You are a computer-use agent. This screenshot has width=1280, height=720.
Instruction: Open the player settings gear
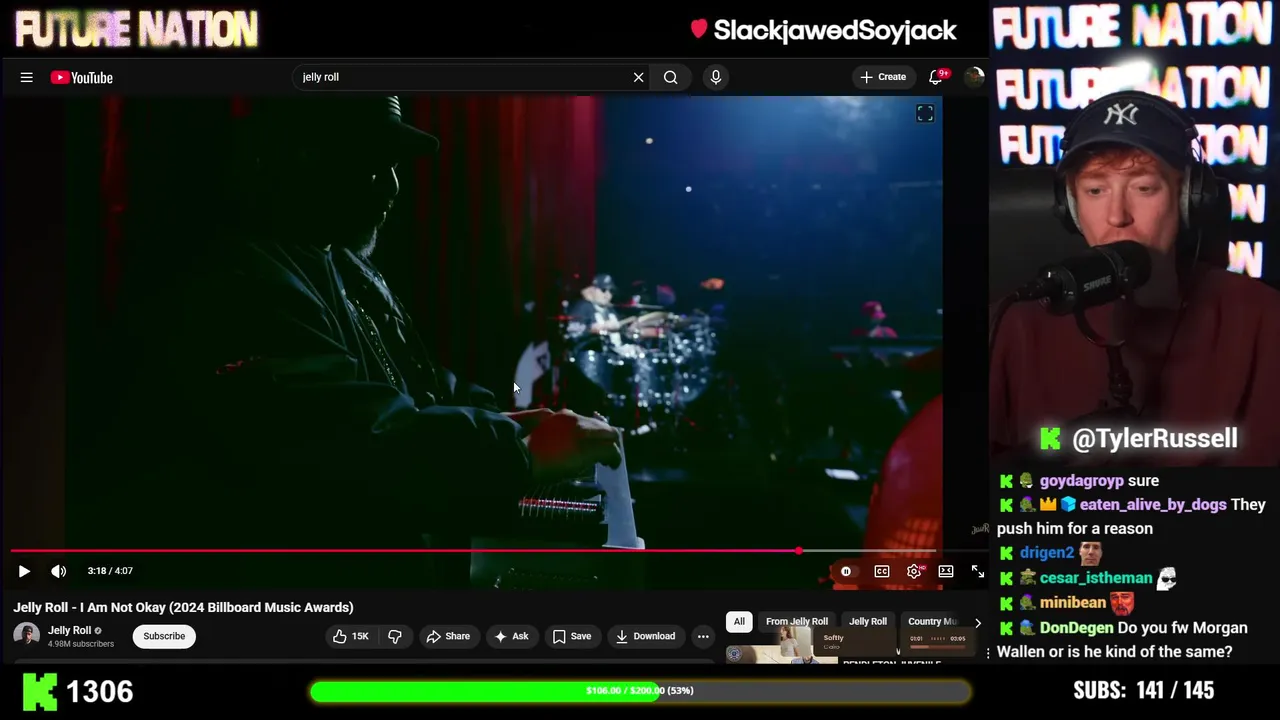pyautogui.click(x=914, y=571)
